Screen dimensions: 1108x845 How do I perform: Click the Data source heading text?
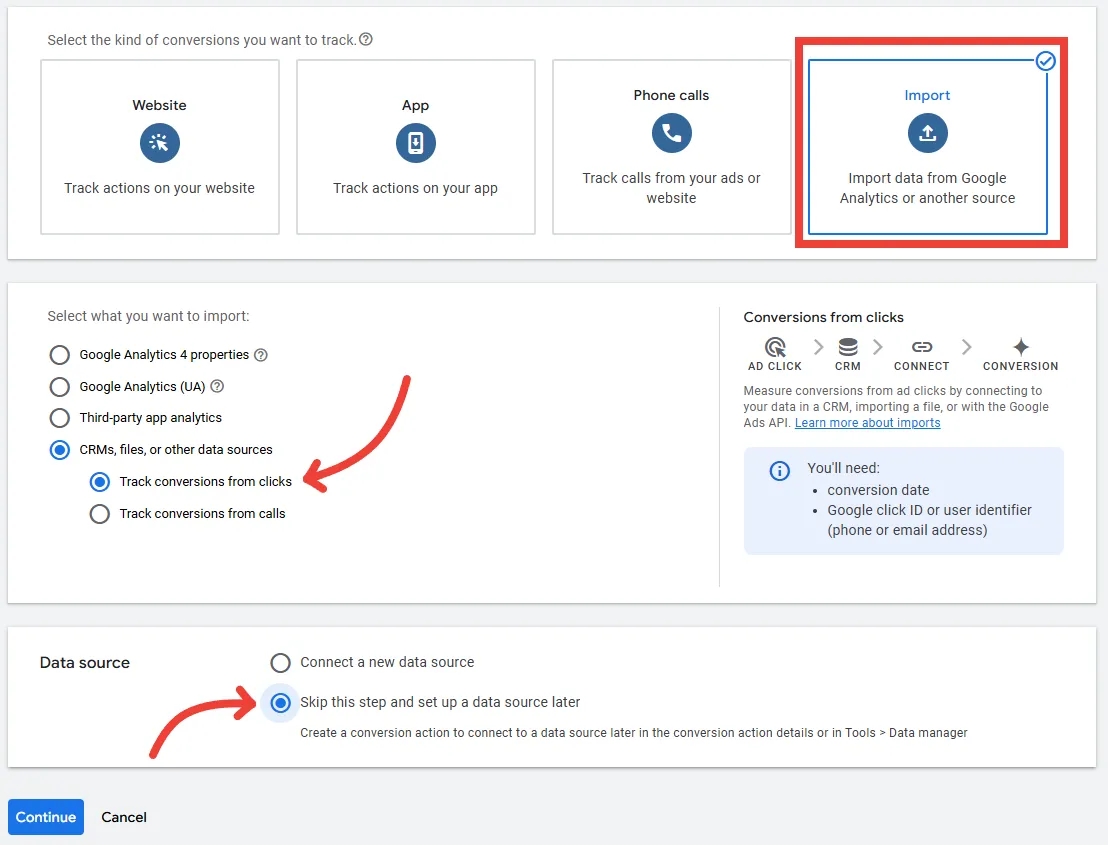[85, 663]
